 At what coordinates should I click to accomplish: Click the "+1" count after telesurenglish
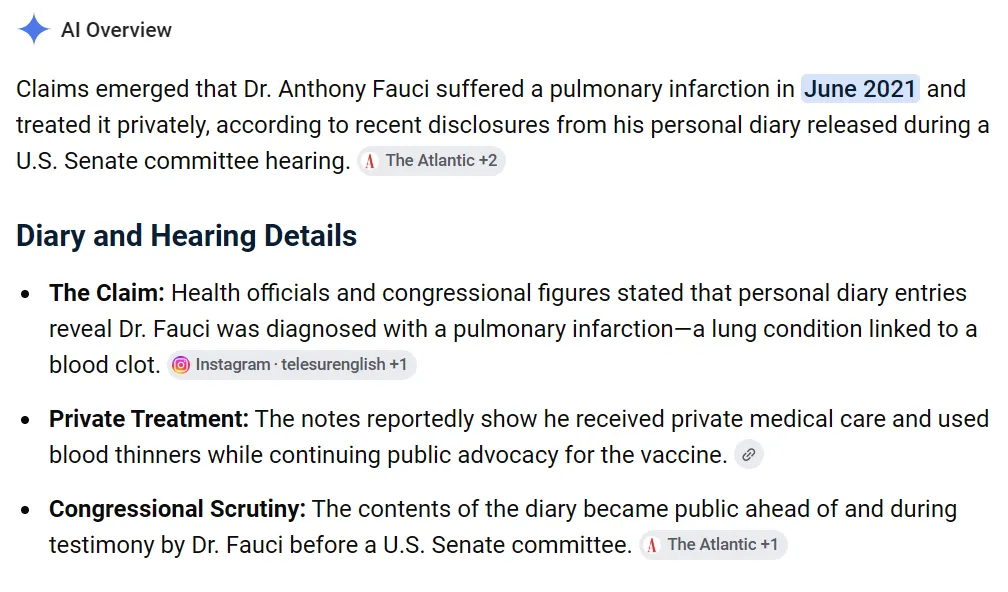pos(398,364)
